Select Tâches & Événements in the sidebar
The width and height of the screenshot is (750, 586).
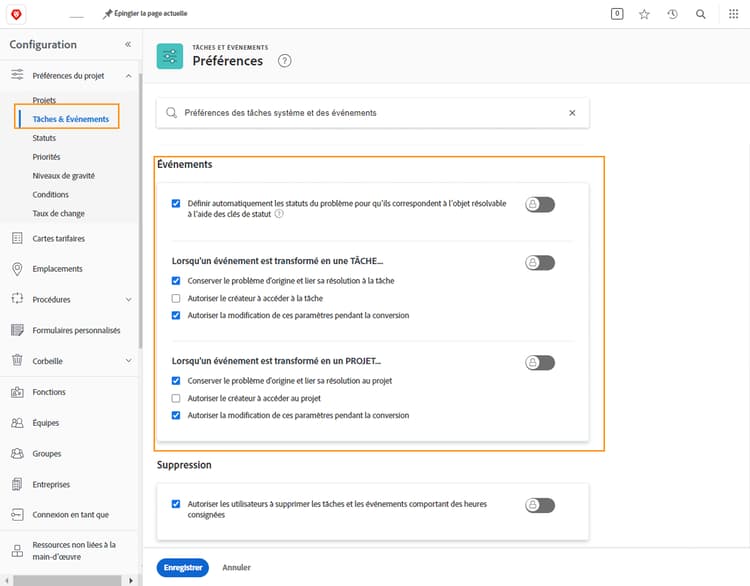[71, 119]
